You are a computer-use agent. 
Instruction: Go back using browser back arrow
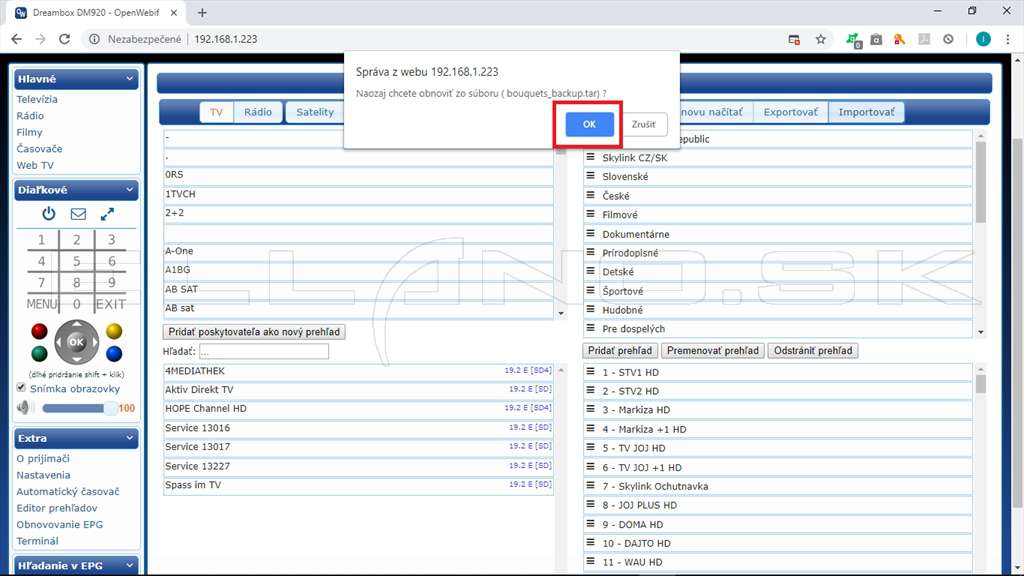[x=17, y=39]
